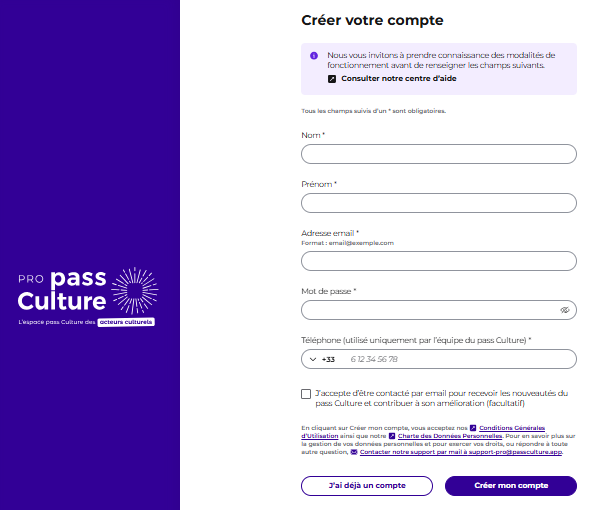Image resolution: width=590 pixels, height=510 pixels.
Task: Click into the phone number field
Action: (459, 359)
